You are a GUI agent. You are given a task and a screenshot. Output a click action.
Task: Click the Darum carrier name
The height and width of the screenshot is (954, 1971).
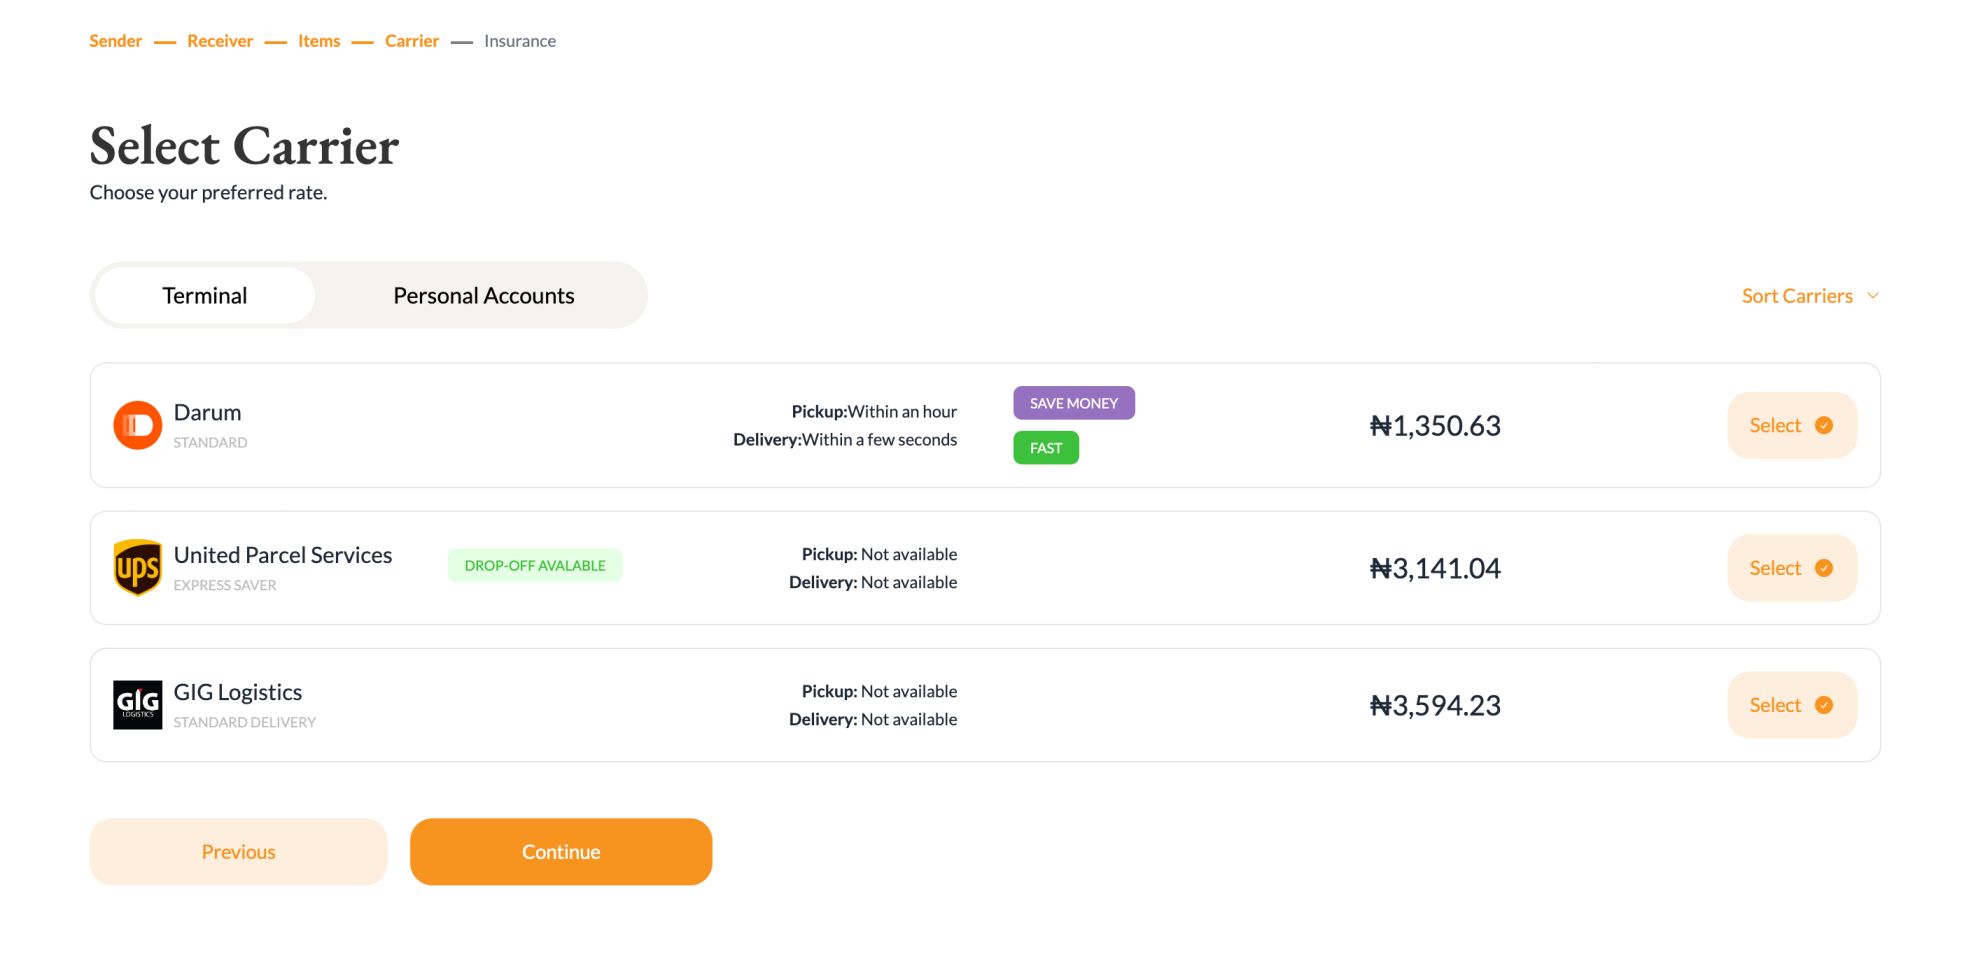207,412
